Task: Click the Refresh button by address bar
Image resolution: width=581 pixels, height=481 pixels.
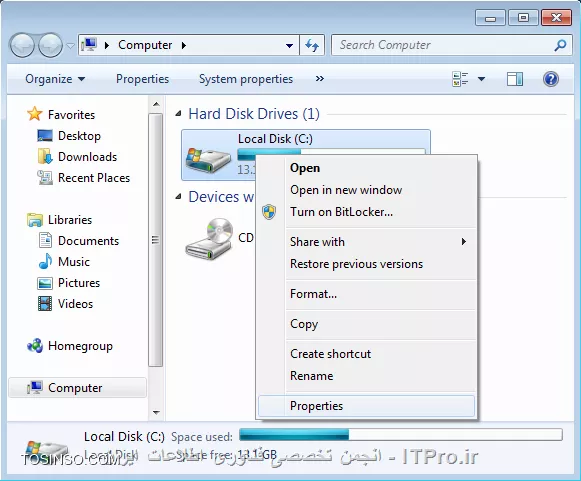Action: [x=312, y=45]
